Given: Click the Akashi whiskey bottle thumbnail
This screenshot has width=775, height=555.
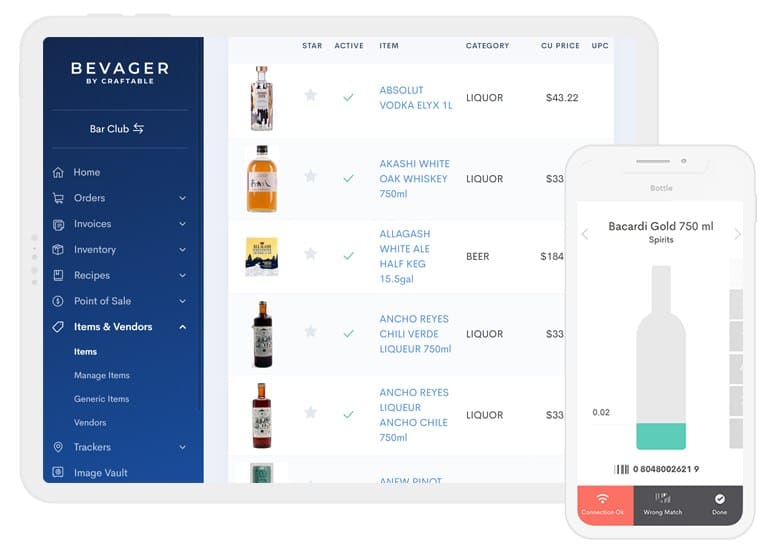Looking at the screenshot, I should point(262,178).
